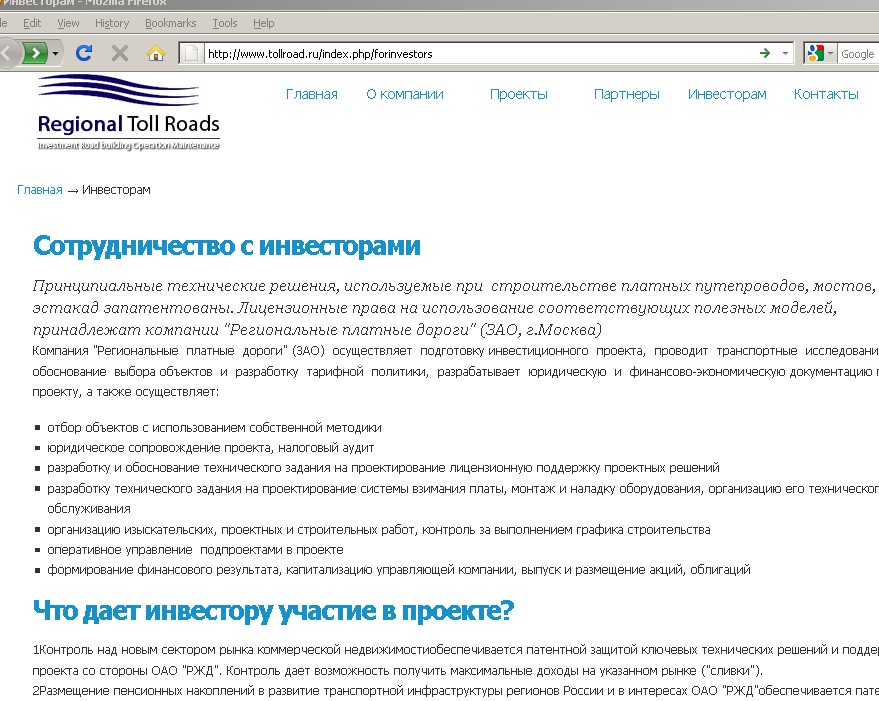Reload the page with the Refresh icon
This screenshot has width=879, height=701.
84,53
